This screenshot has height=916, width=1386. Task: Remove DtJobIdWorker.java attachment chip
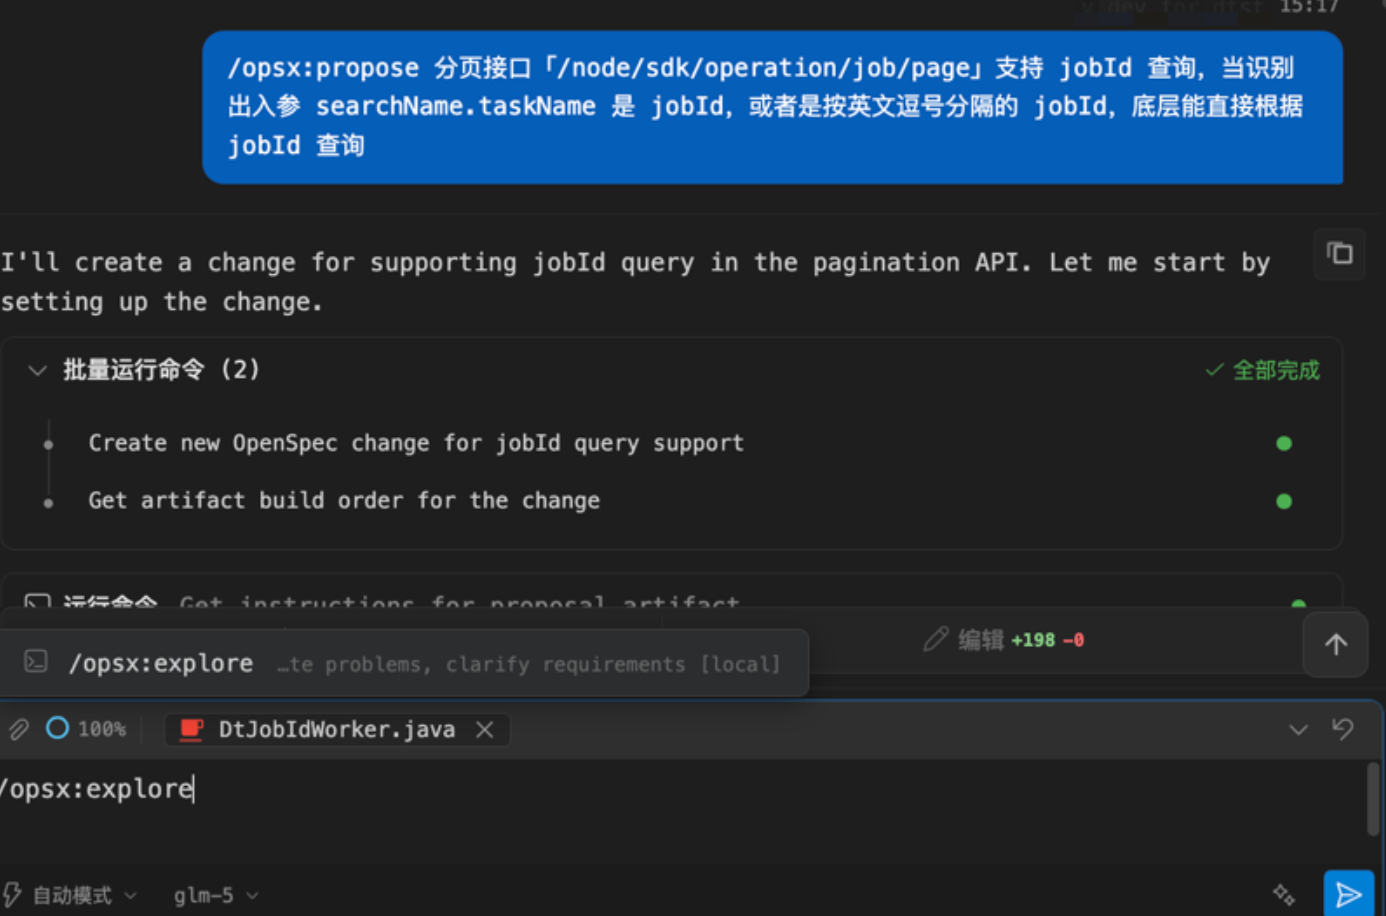[x=485, y=730]
